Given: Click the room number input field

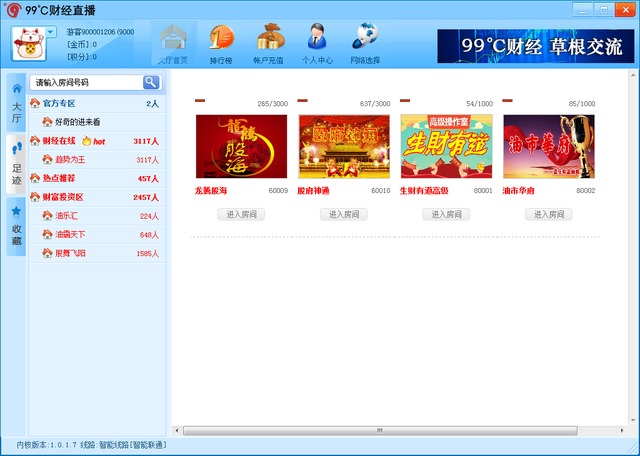Looking at the screenshot, I should 85,82.
